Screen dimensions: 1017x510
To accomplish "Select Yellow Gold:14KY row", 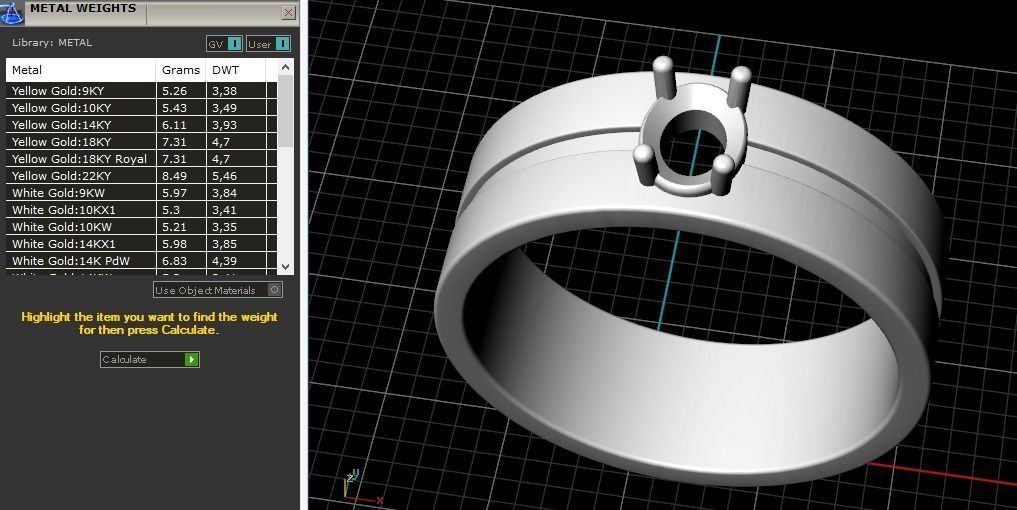I will click(141, 125).
